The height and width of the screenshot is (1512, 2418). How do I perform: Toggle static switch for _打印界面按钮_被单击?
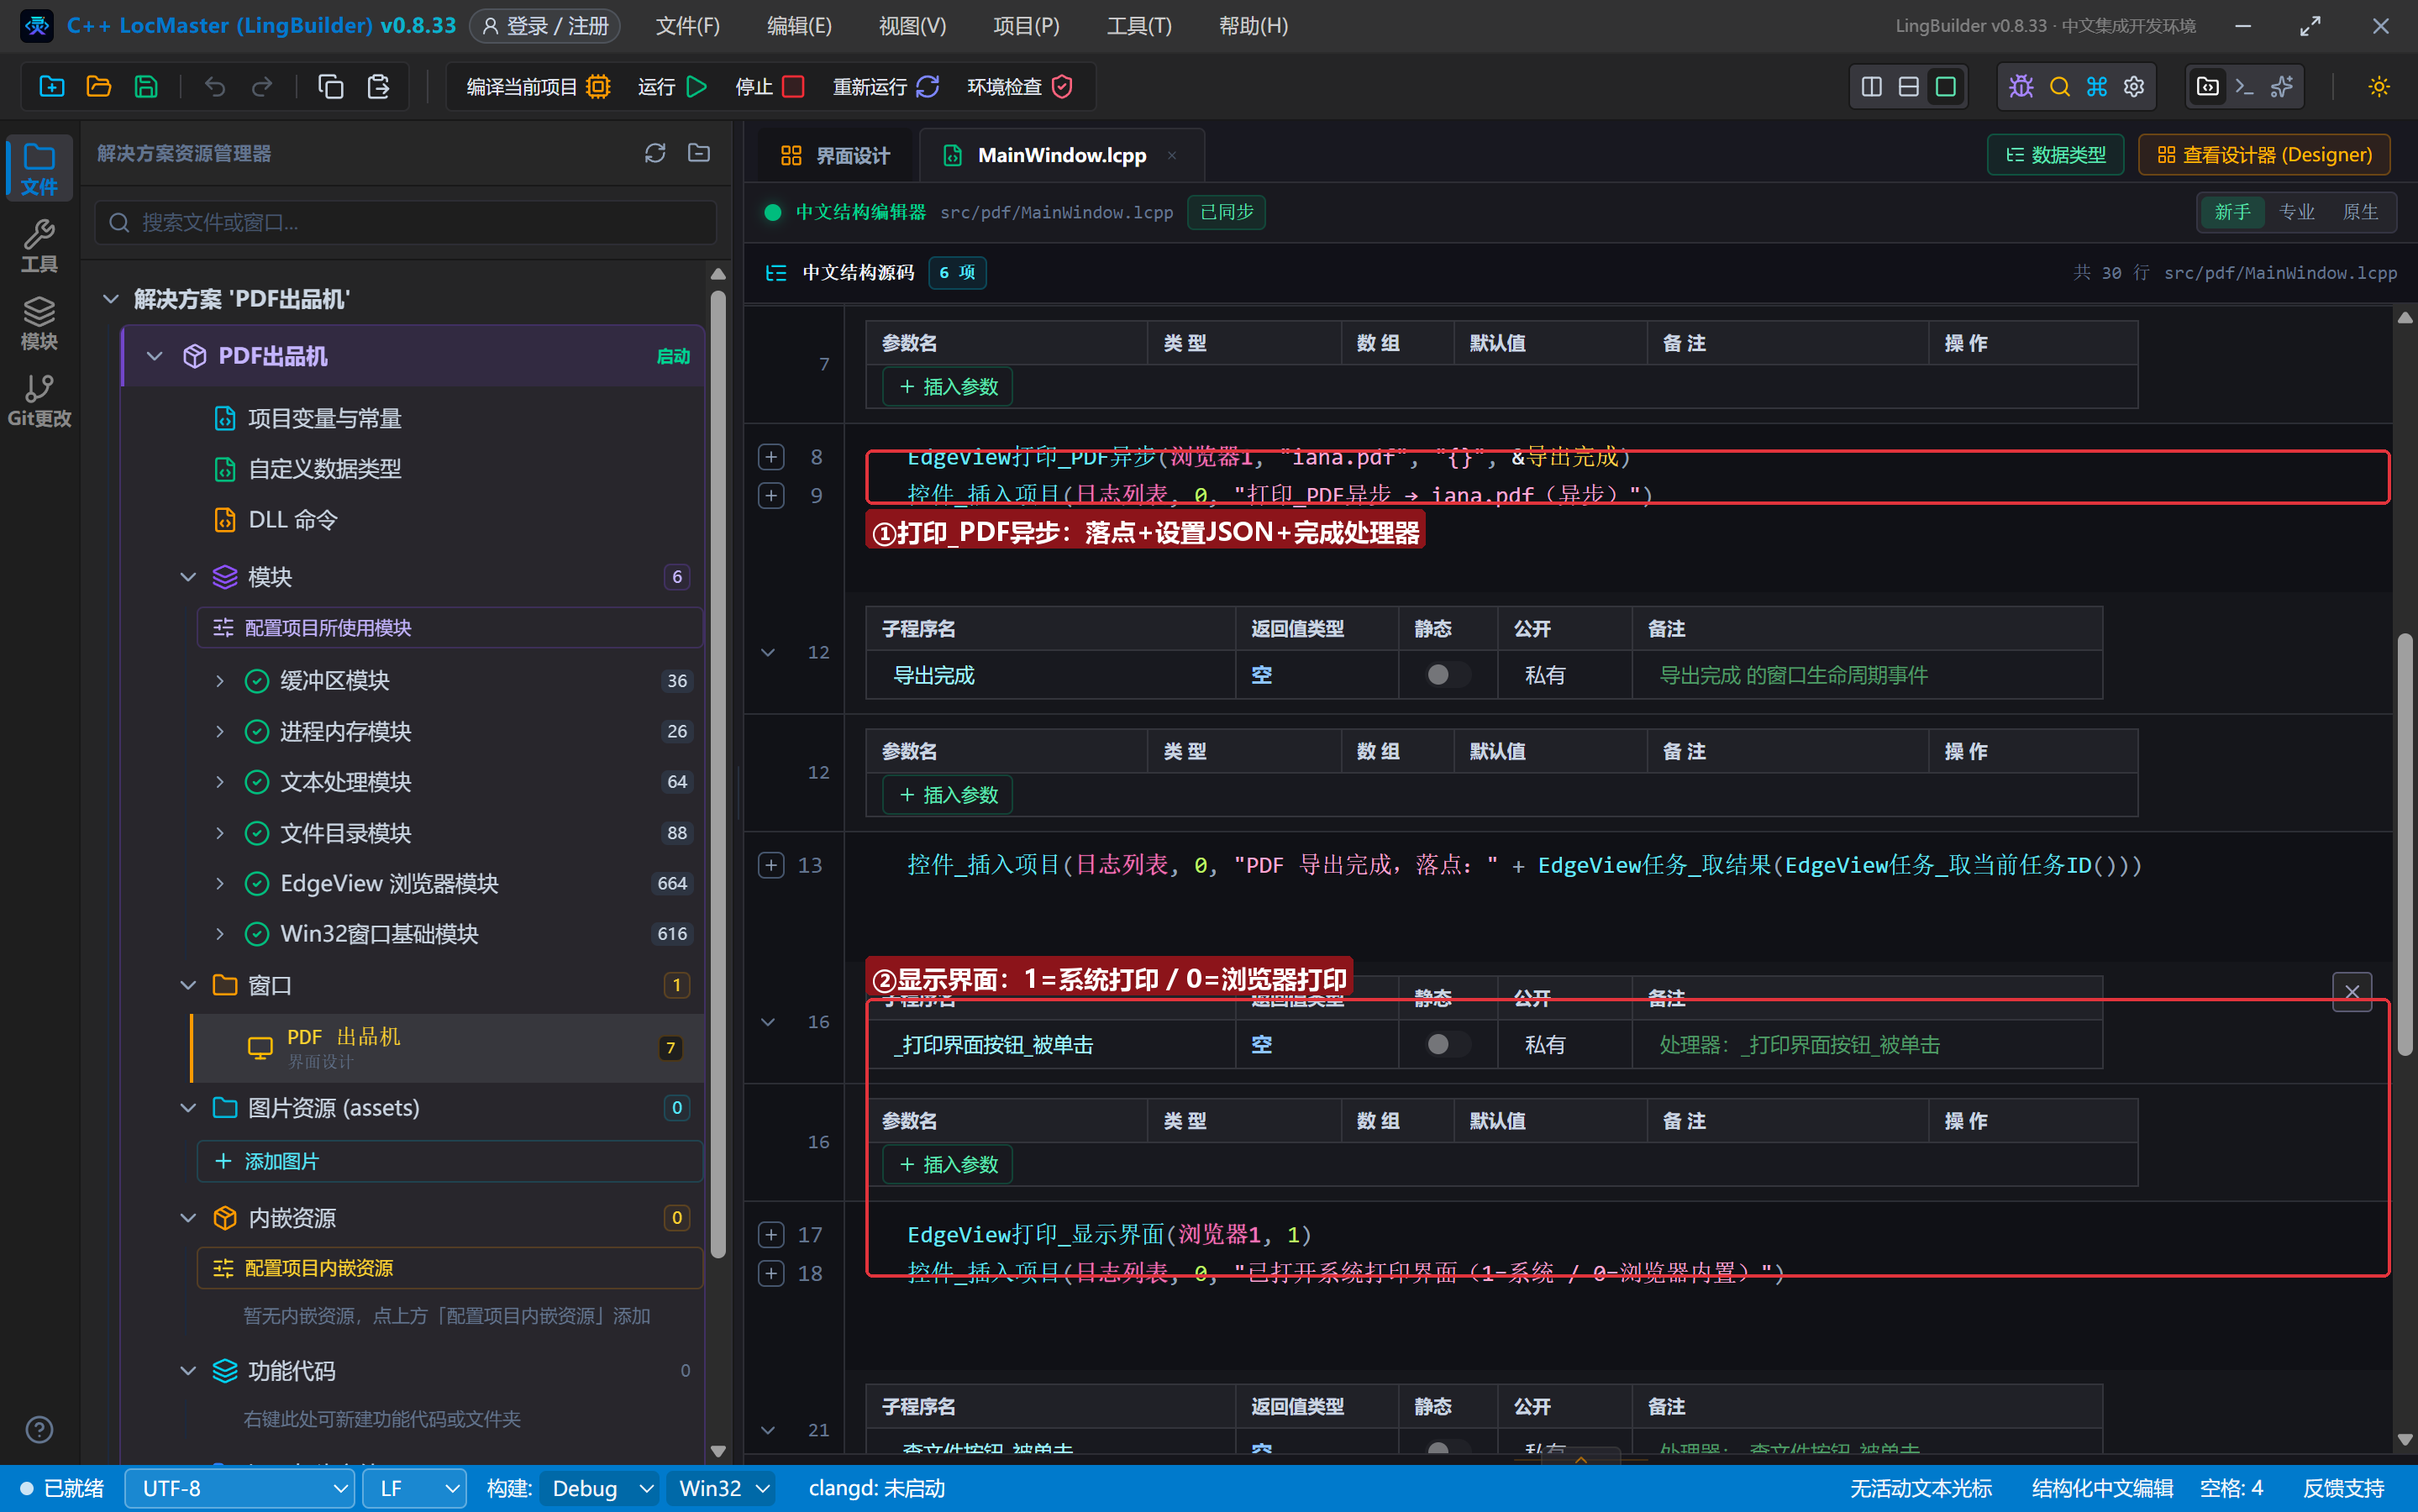coord(1447,1044)
